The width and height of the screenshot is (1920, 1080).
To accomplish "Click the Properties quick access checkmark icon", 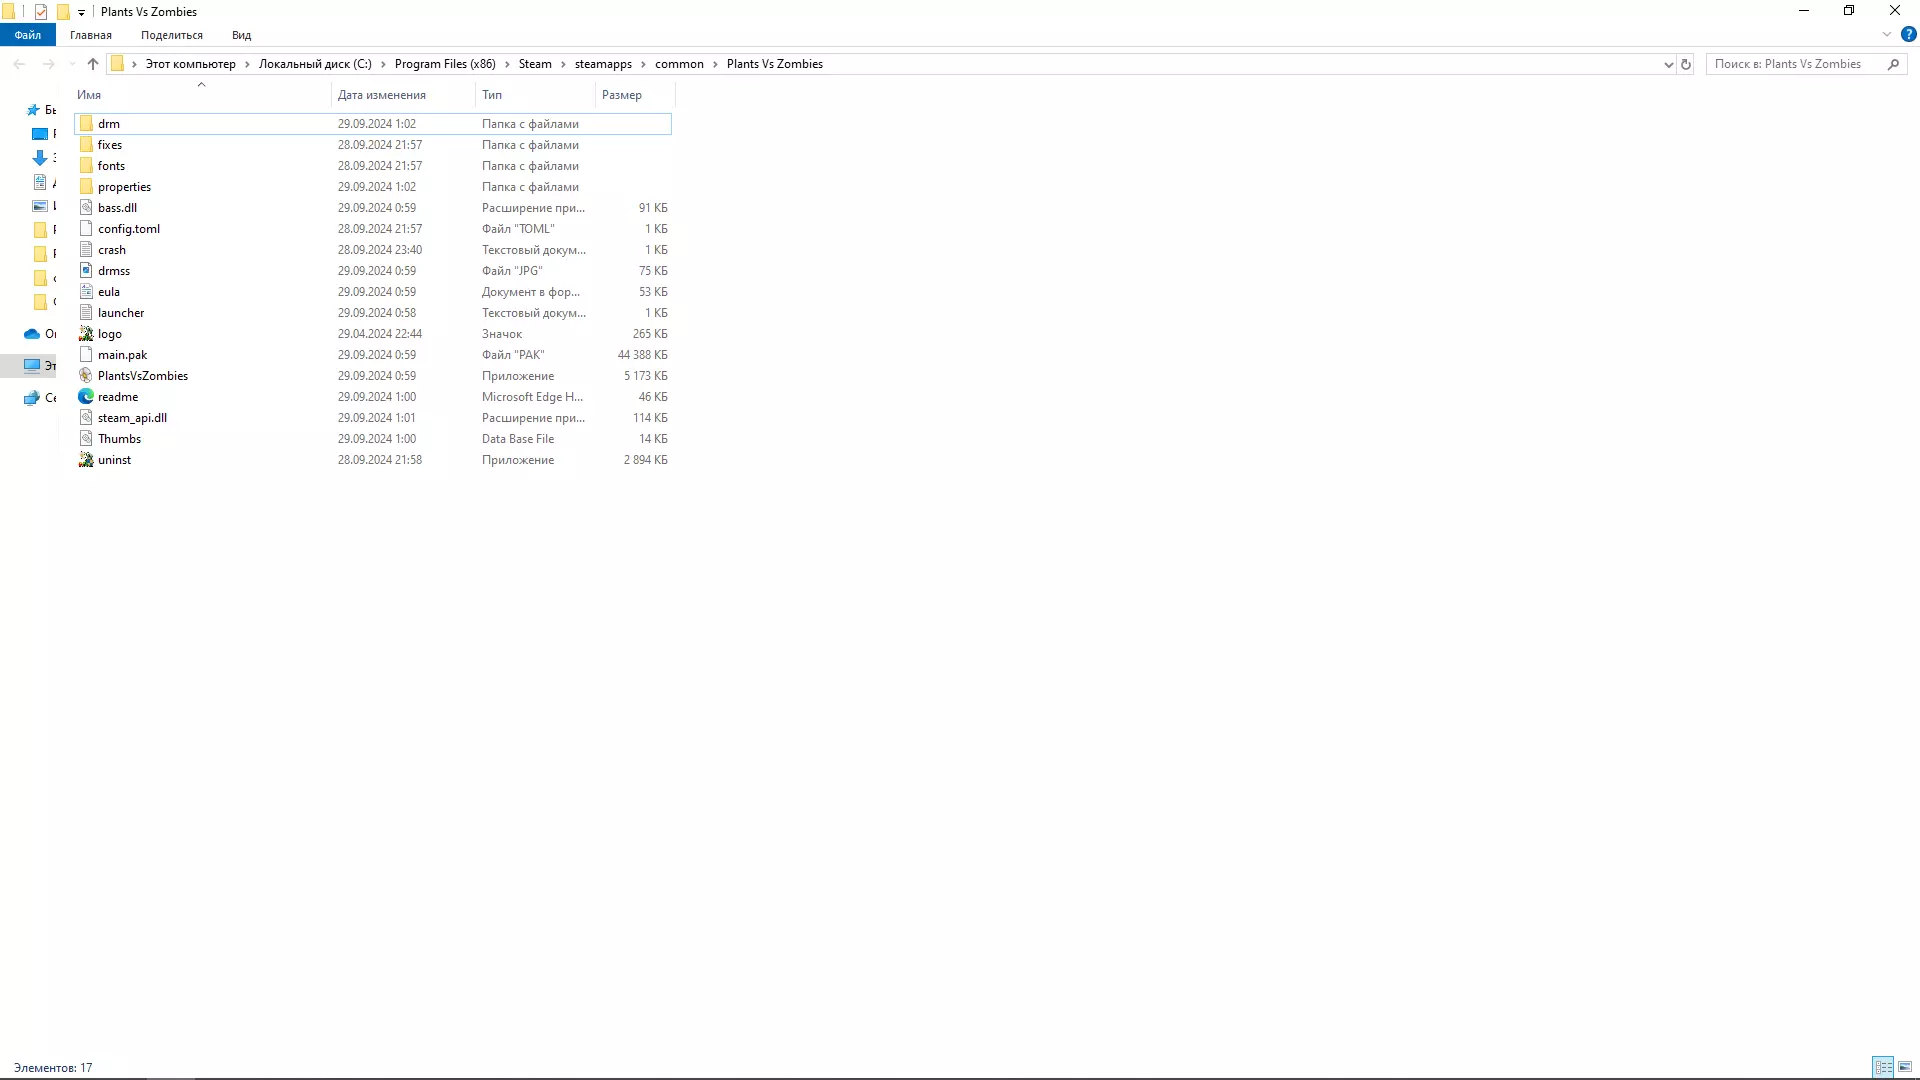I will tap(41, 12).
